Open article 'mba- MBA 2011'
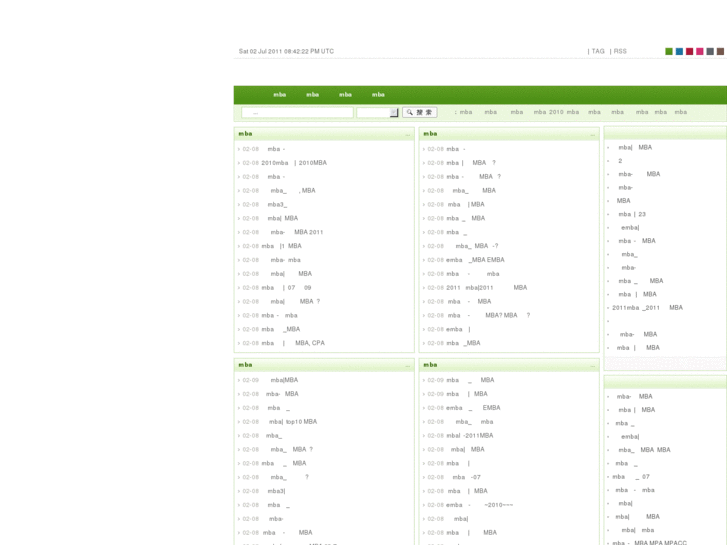 pyautogui.click(x=297, y=232)
